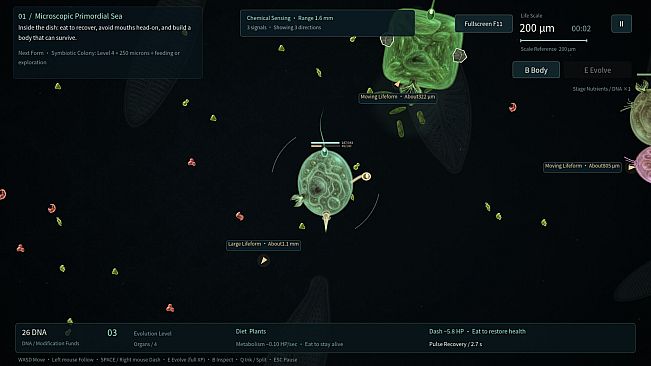Click the E Evolve (full XP) hint

[186, 360]
